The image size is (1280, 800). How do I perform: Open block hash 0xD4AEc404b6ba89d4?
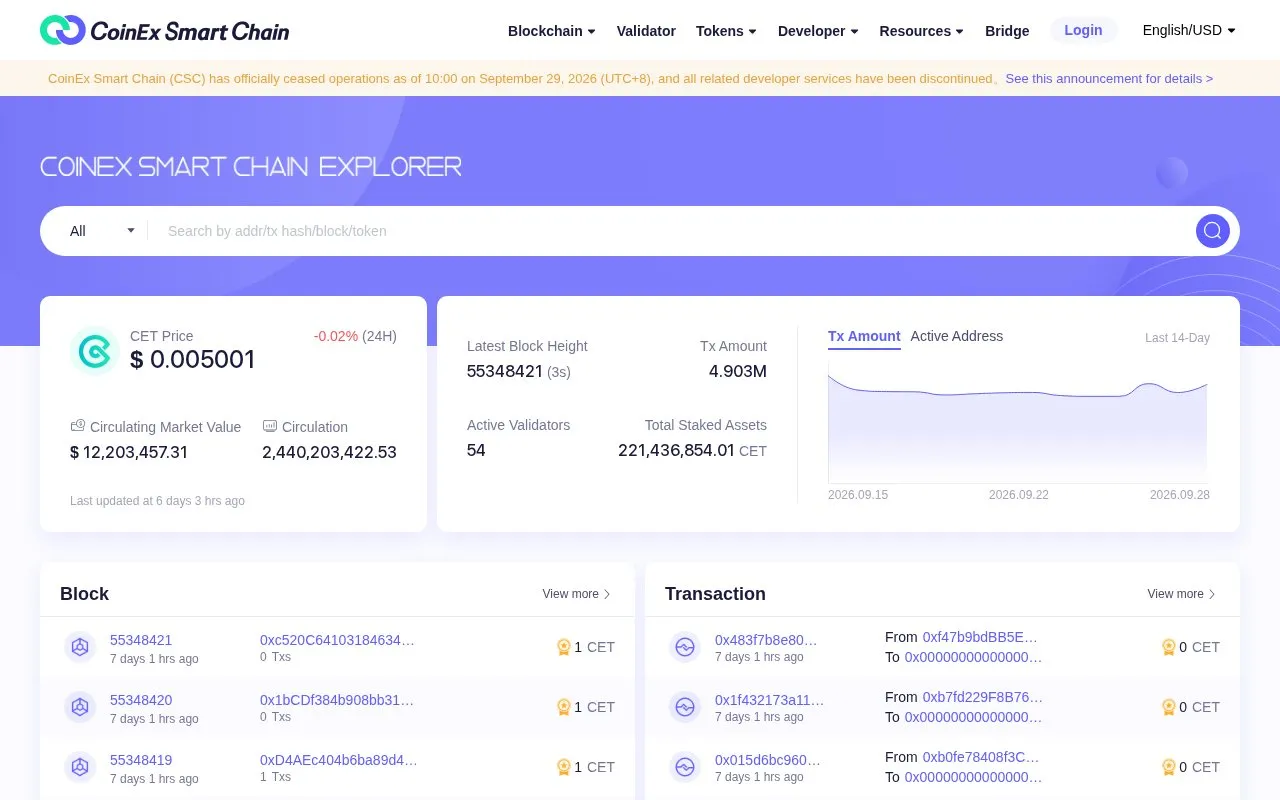[x=339, y=760]
